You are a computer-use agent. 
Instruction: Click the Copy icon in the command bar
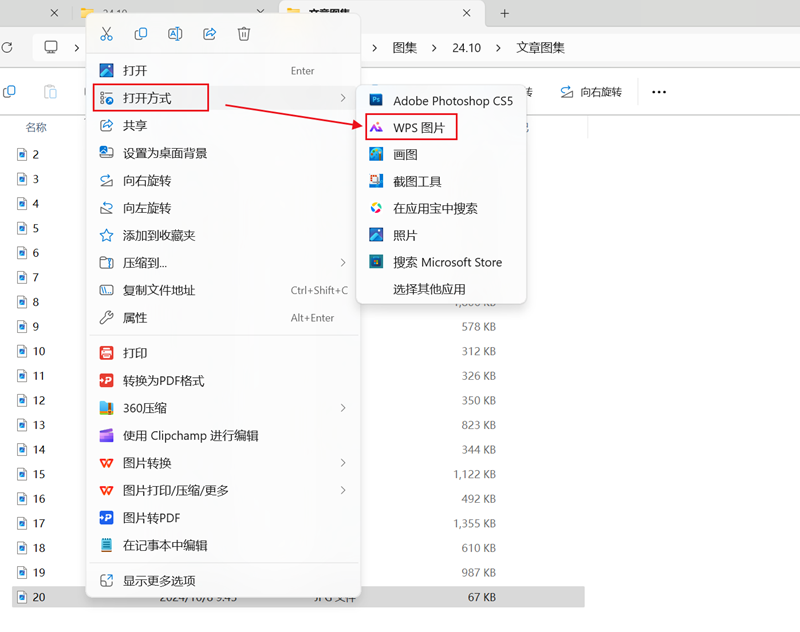point(140,33)
